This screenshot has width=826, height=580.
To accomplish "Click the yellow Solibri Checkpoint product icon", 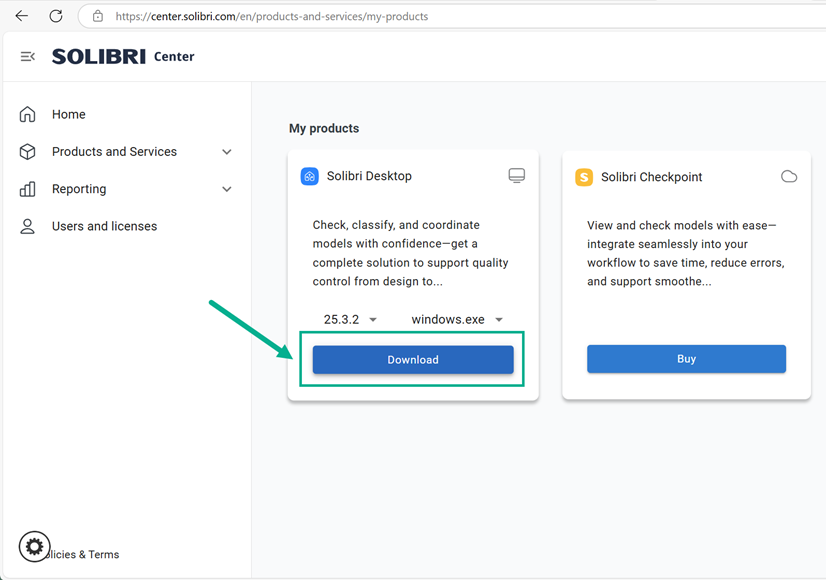I will coord(584,177).
